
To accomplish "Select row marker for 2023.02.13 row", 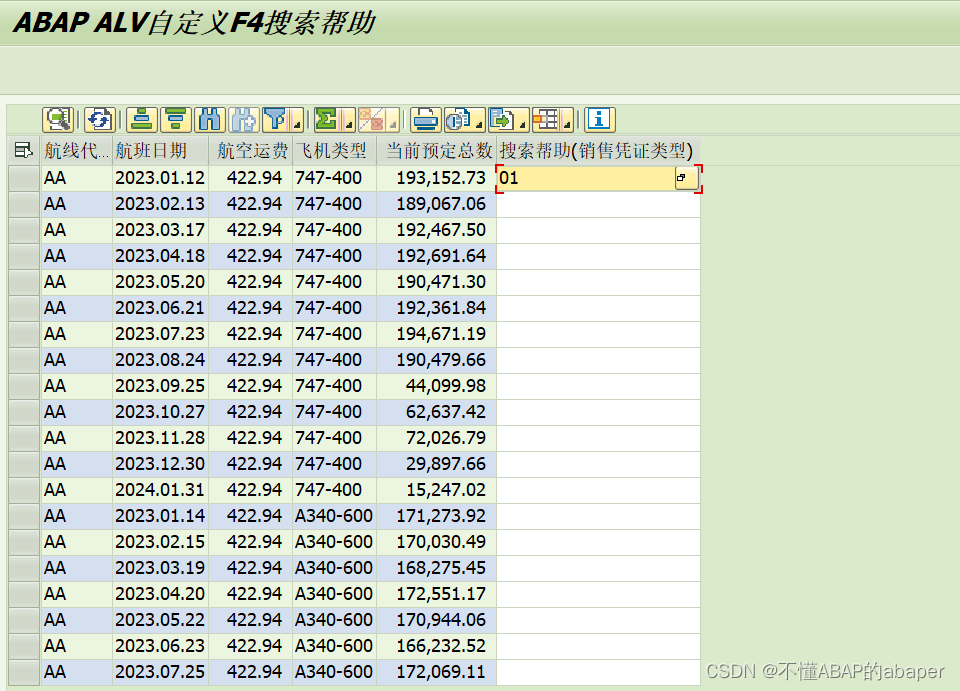I will [24, 204].
